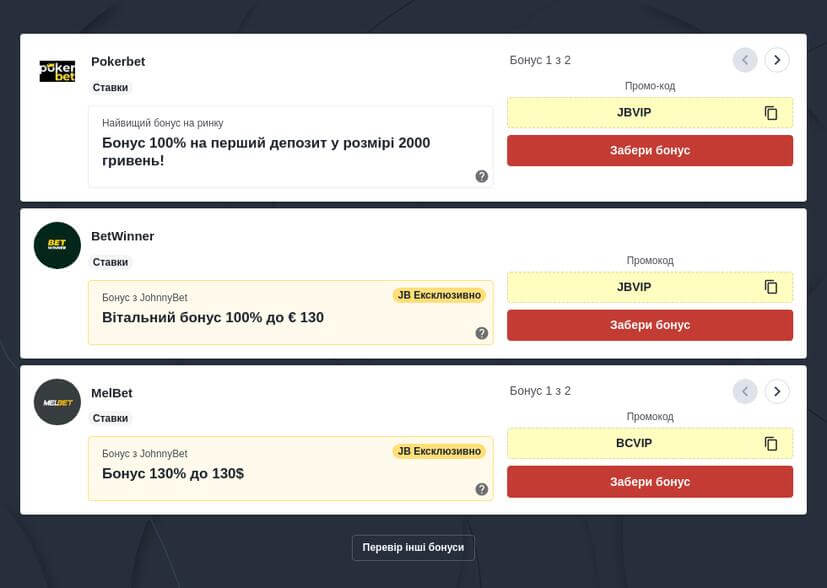
Task: Show previous MelBet bonus
Action: [745, 391]
